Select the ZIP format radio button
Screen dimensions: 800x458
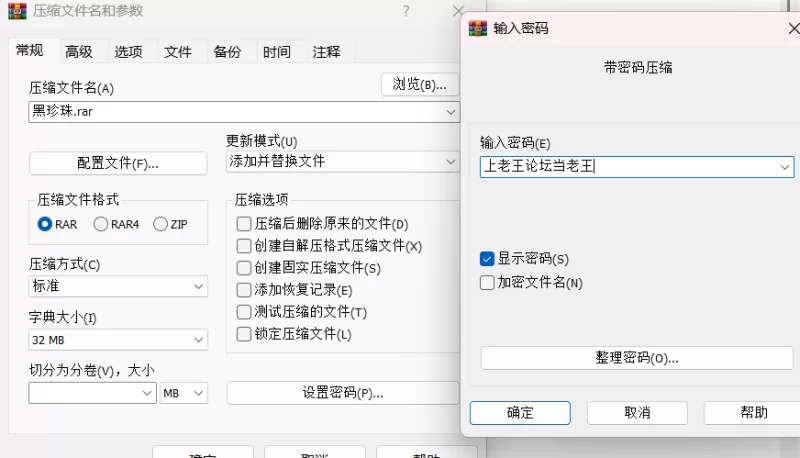tap(160, 224)
